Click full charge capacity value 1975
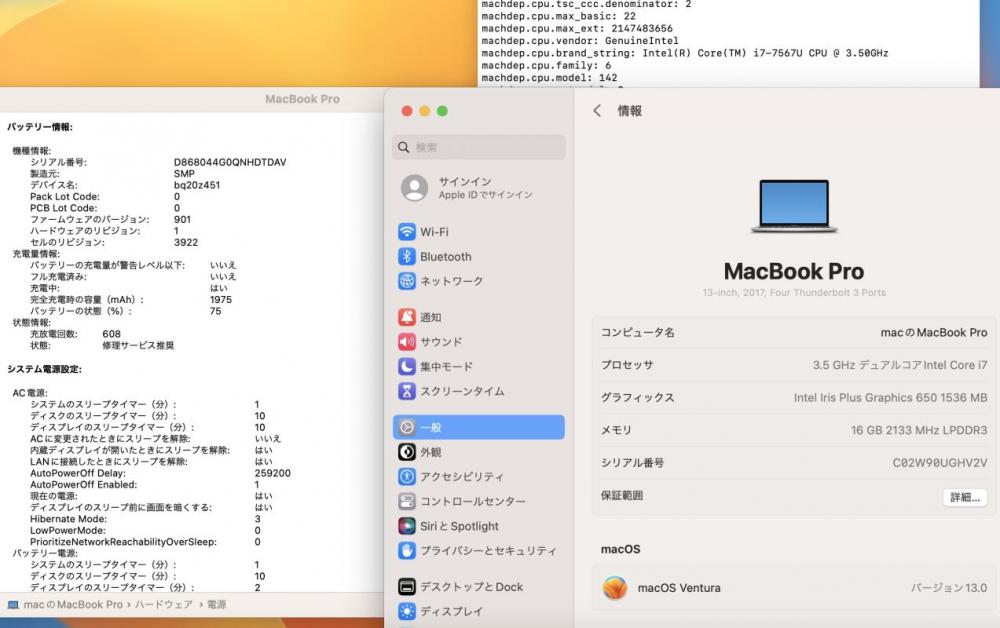 point(221,300)
